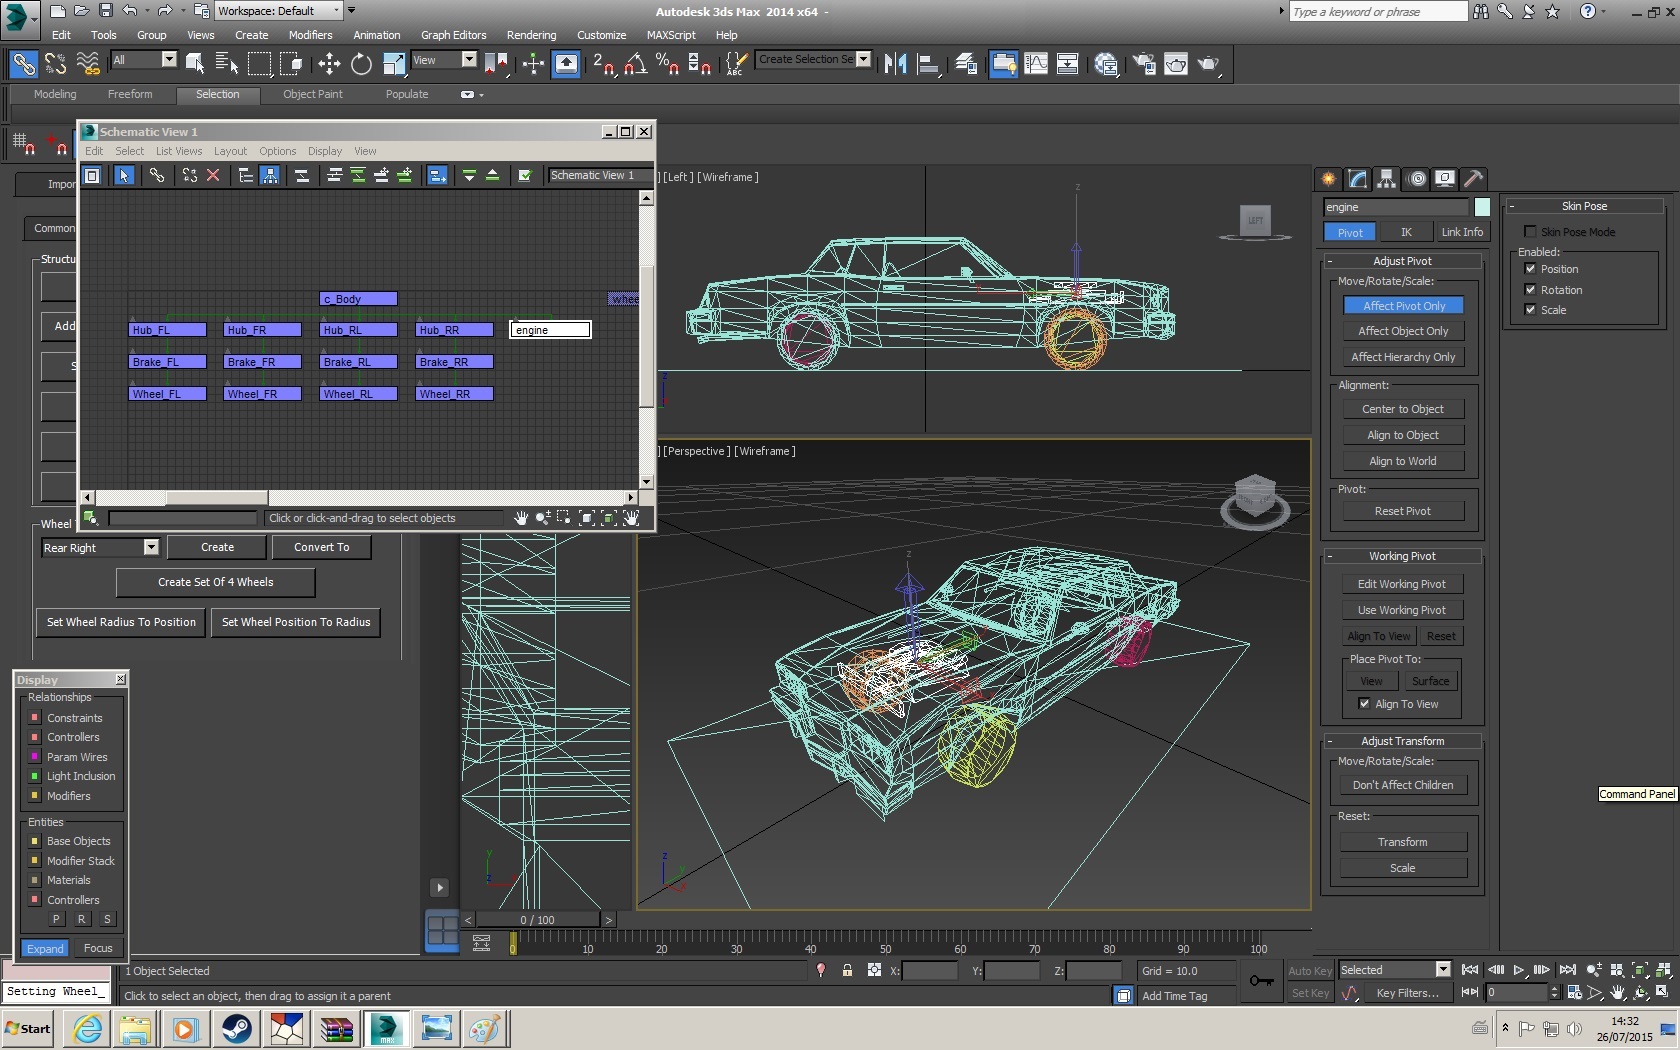This screenshot has height=1050, width=1680.
Task: Switch to the Object Paint ribbon tab
Action: 312,94
